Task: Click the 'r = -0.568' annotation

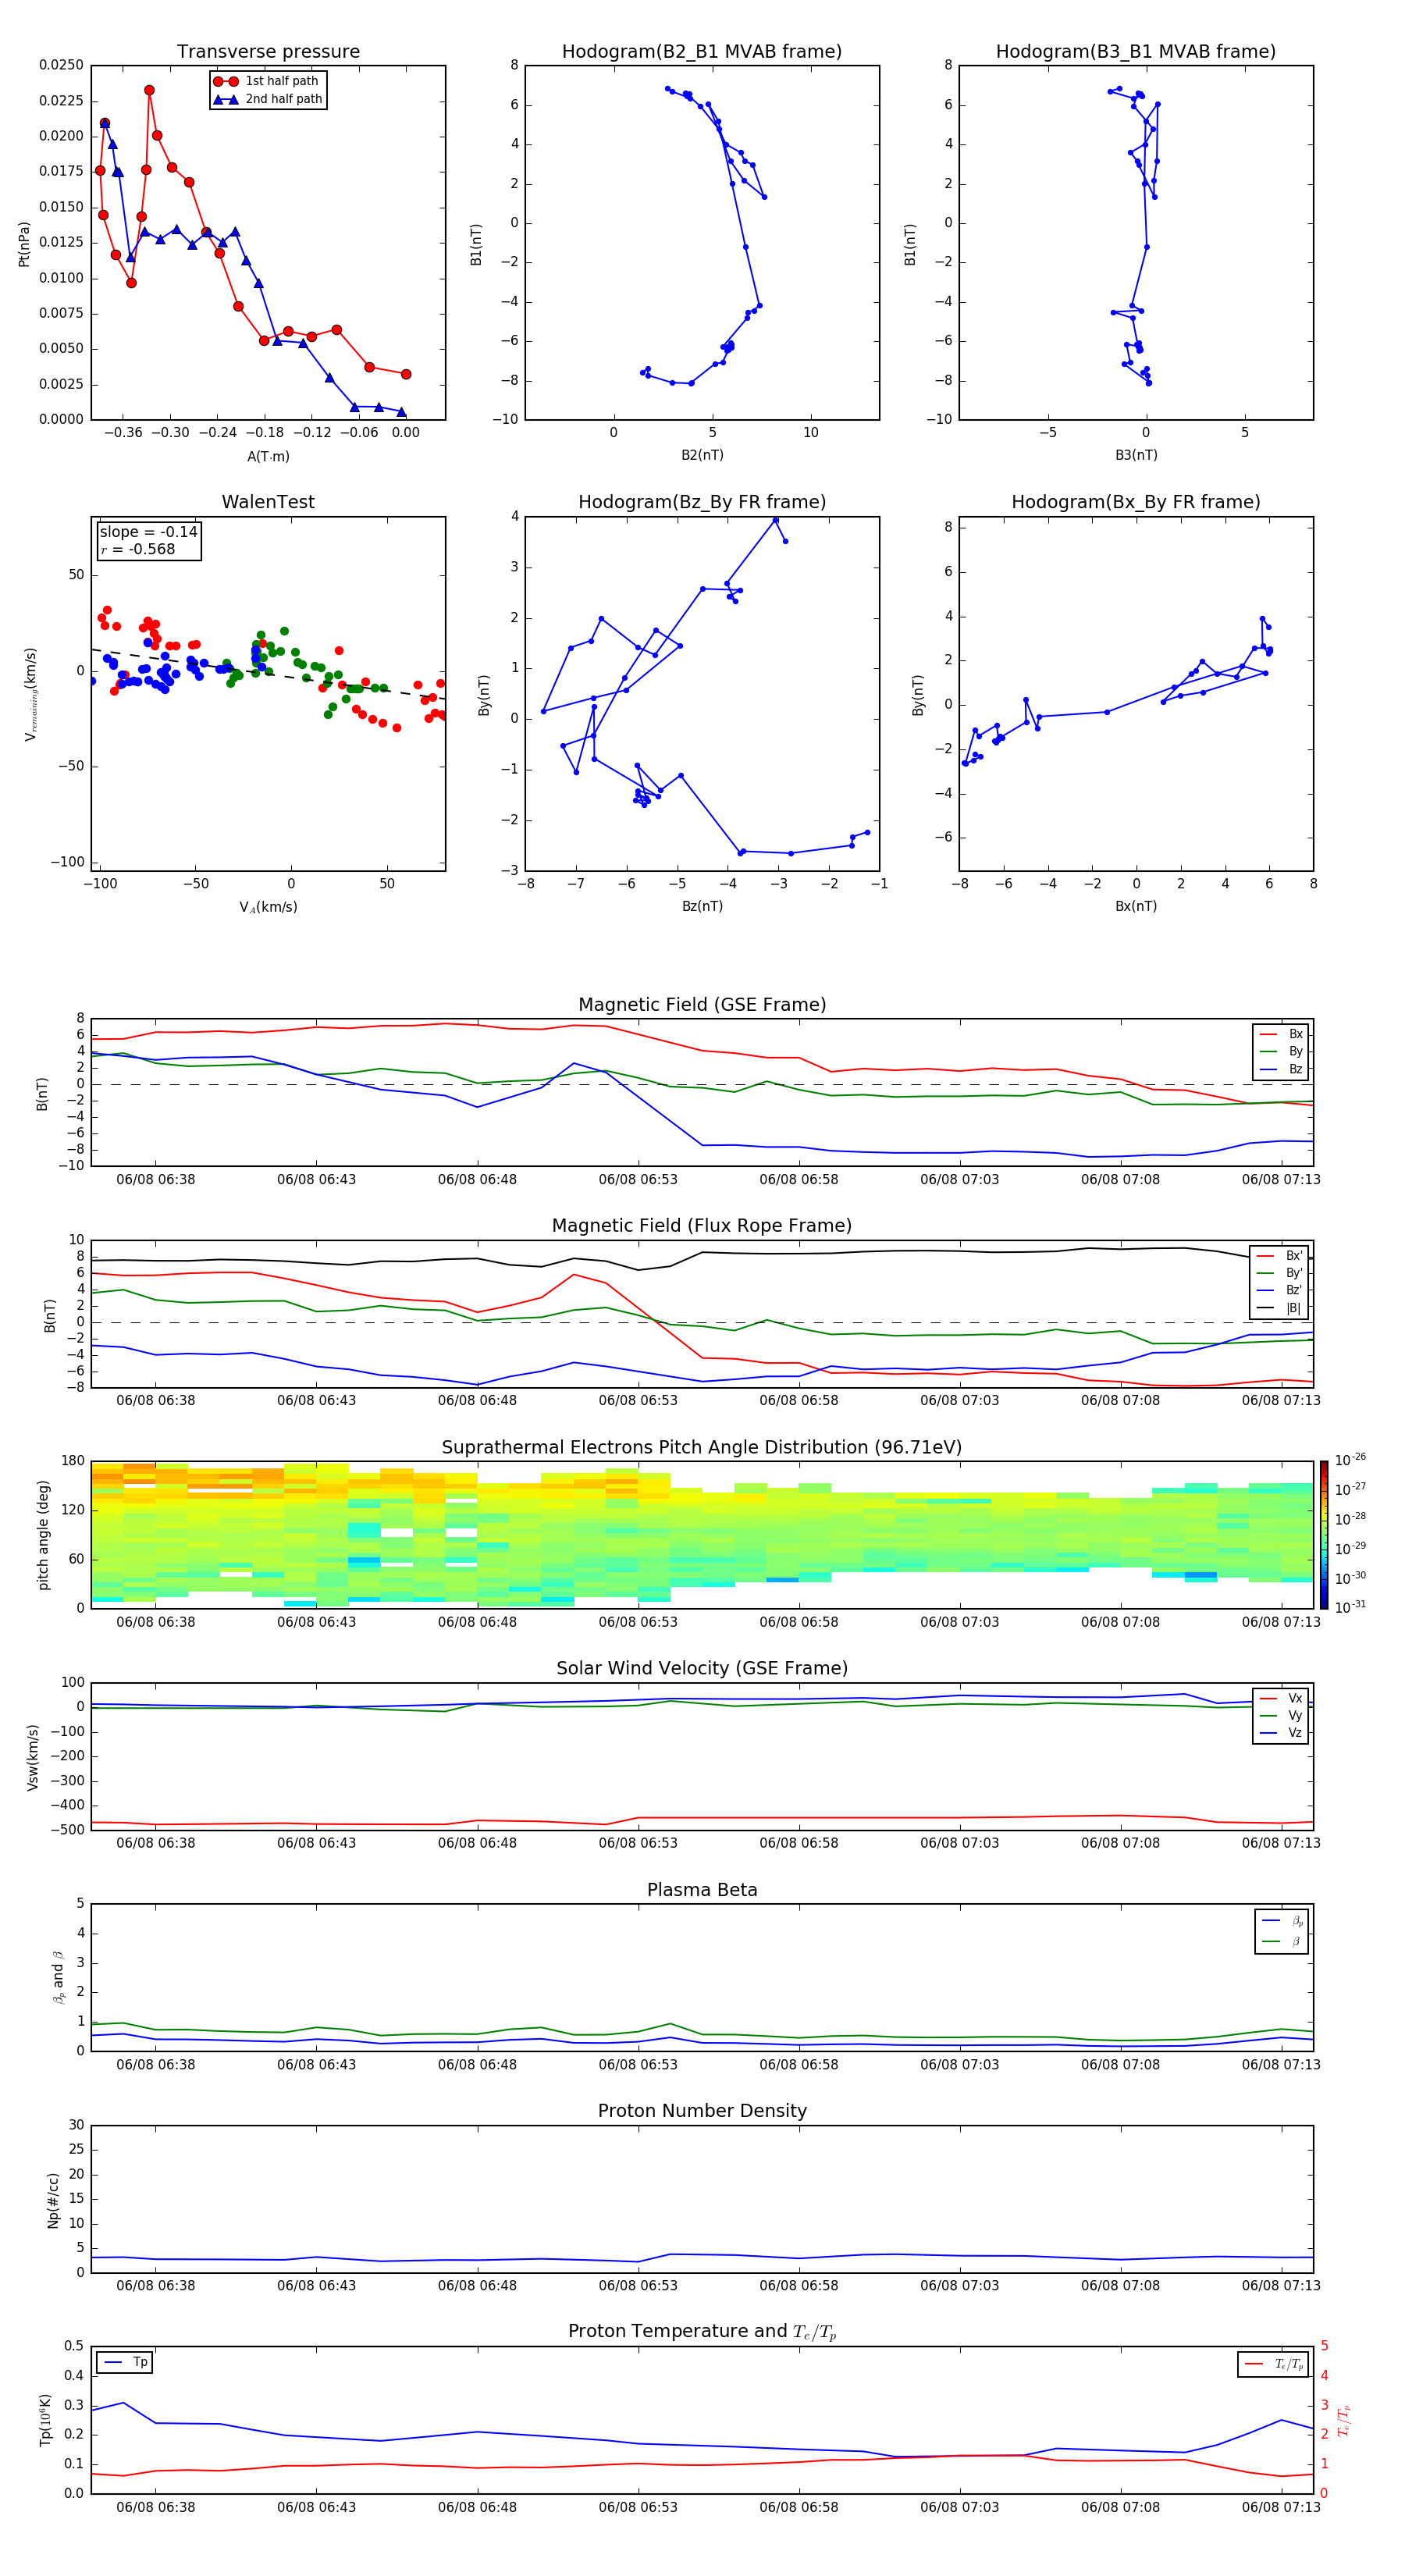Action: [x=137, y=549]
